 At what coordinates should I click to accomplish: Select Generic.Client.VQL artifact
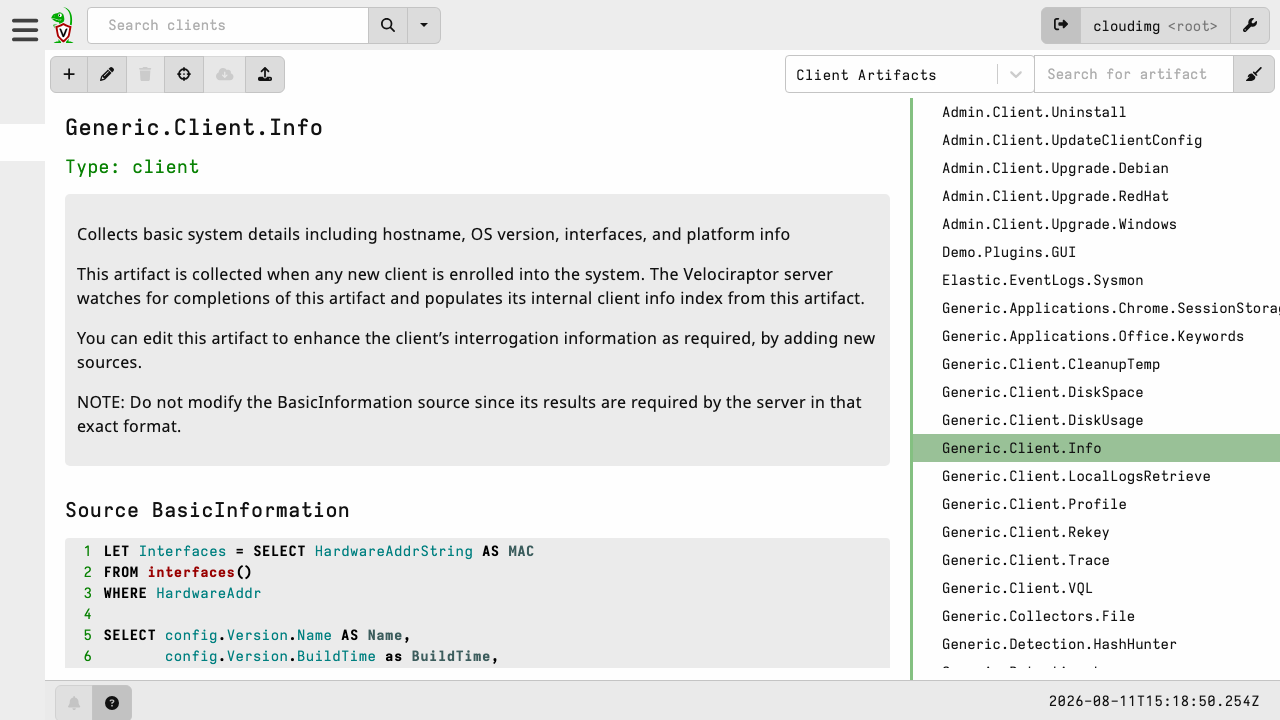[x=1096, y=588]
